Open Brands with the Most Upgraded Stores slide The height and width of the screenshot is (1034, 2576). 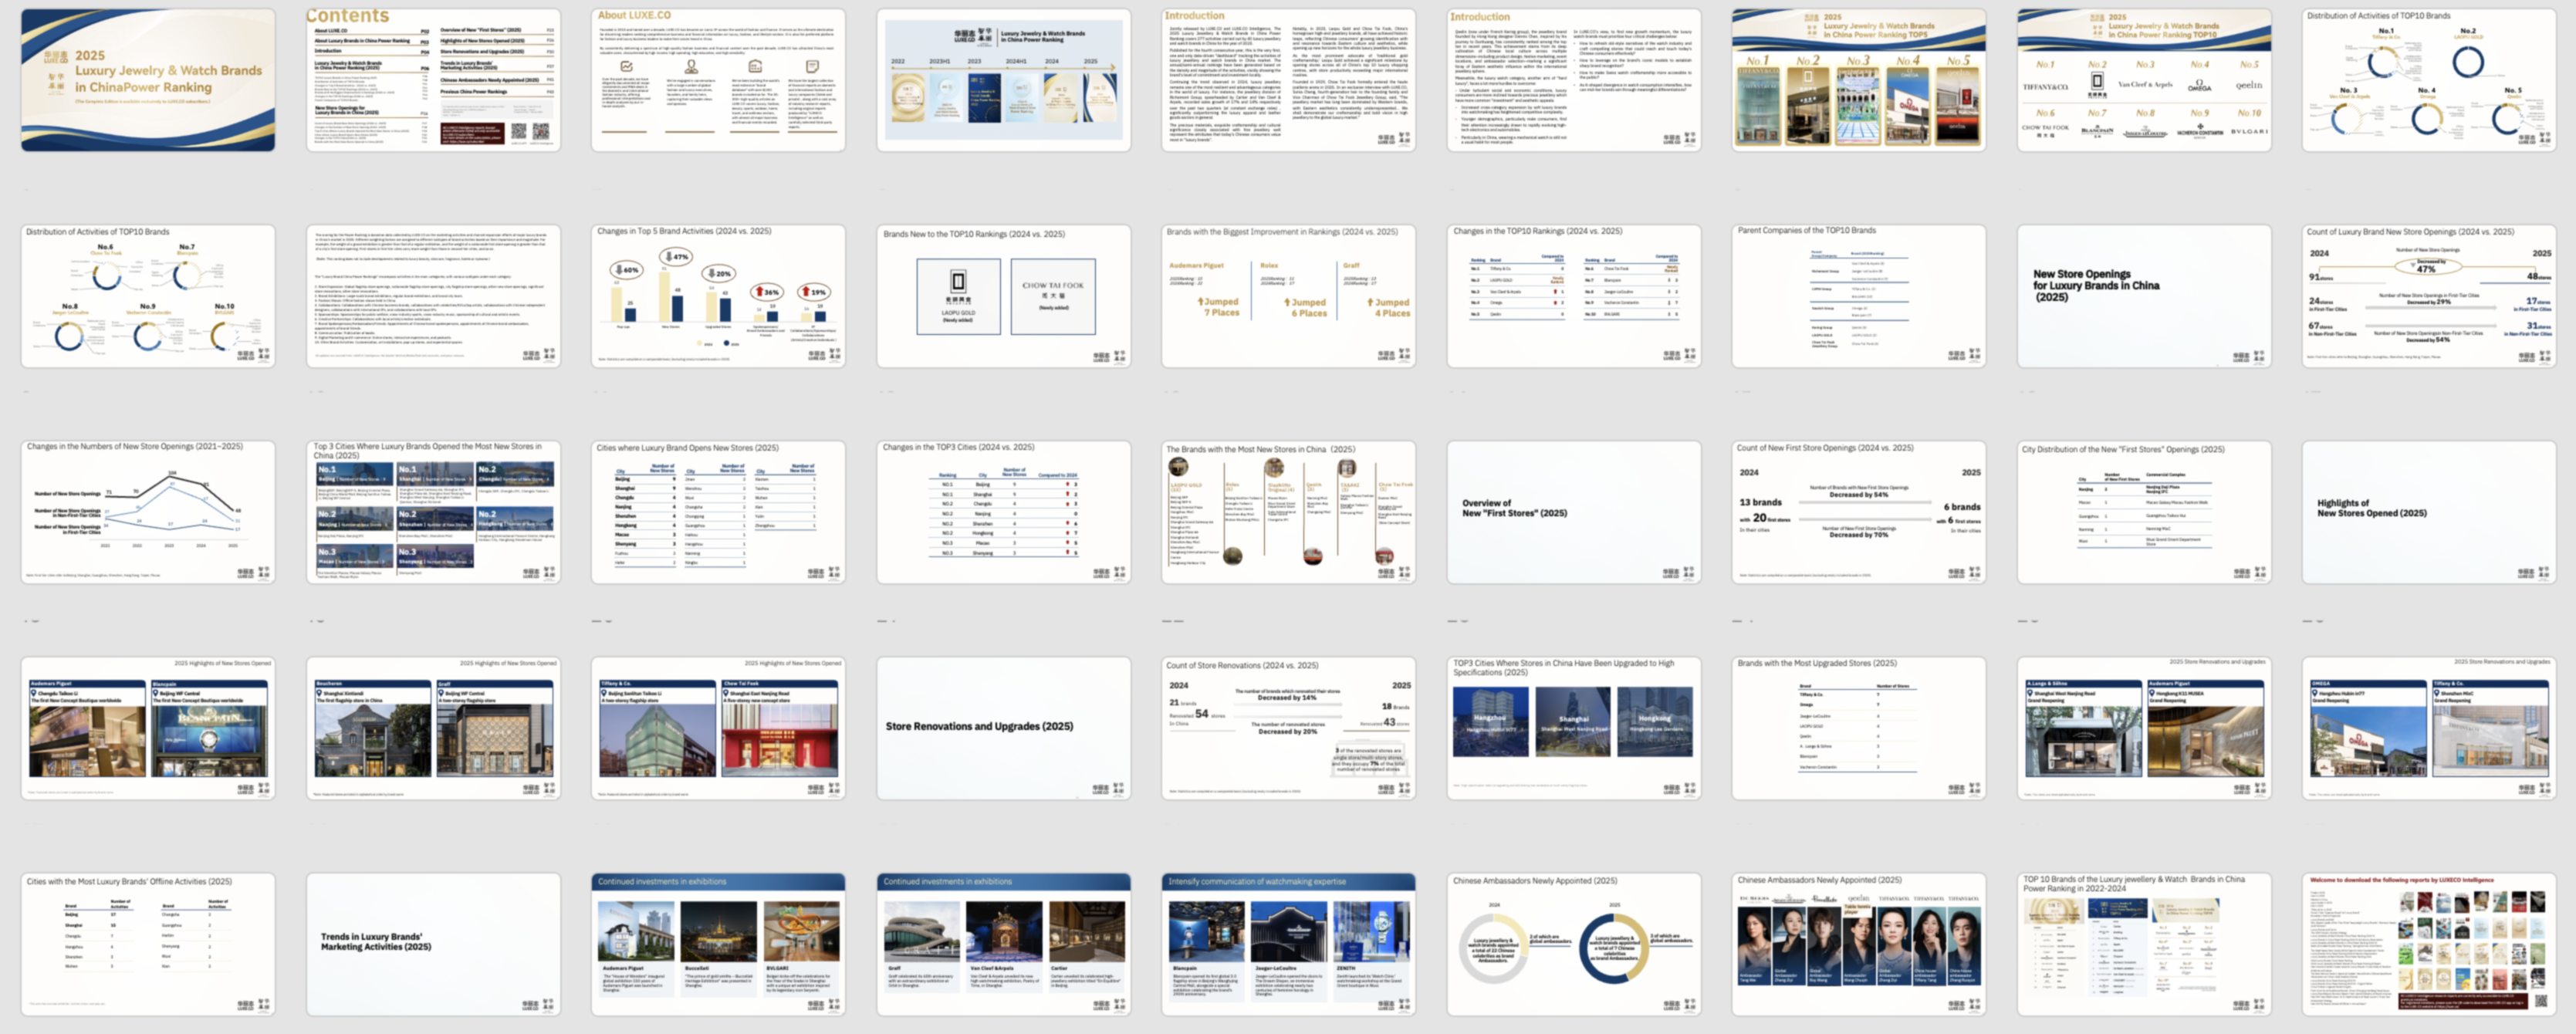click(x=1858, y=728)
